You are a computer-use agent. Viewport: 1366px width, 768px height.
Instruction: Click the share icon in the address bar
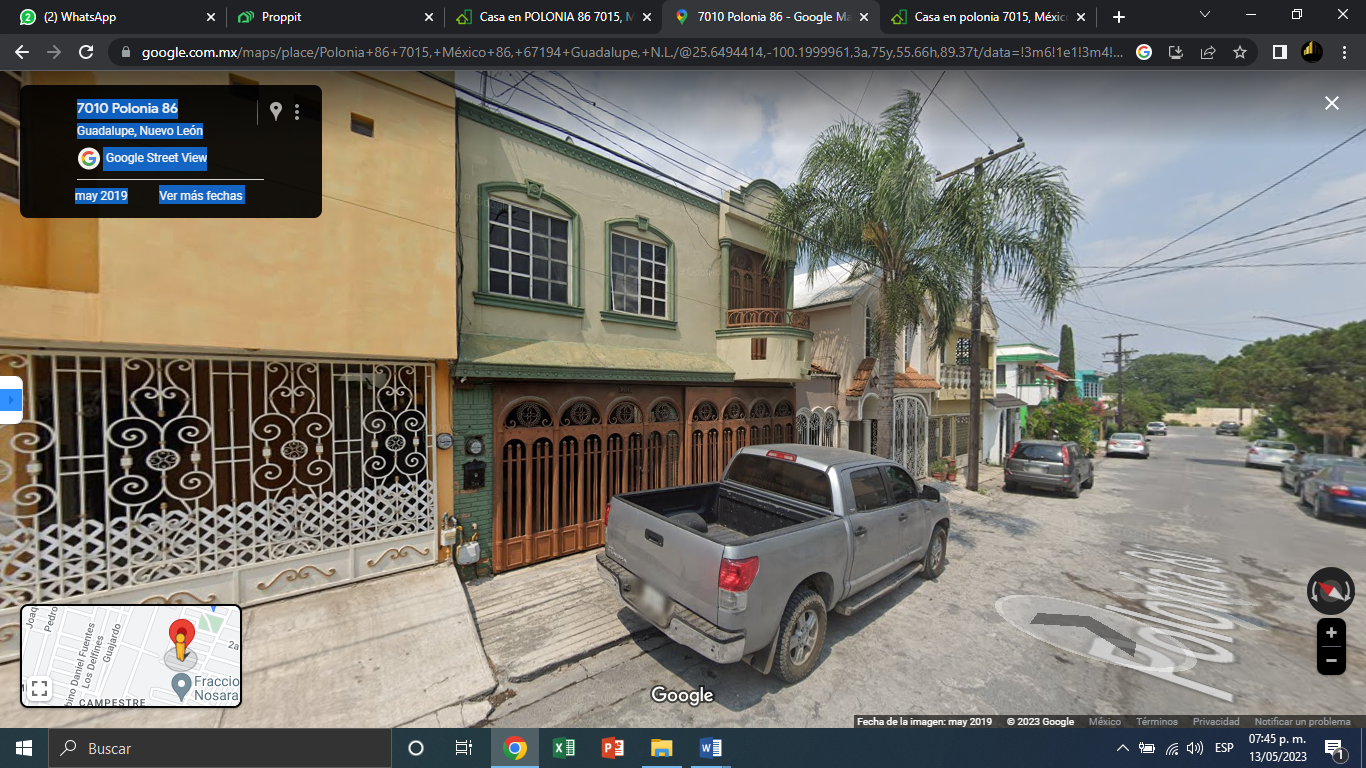pos(1208,52)
